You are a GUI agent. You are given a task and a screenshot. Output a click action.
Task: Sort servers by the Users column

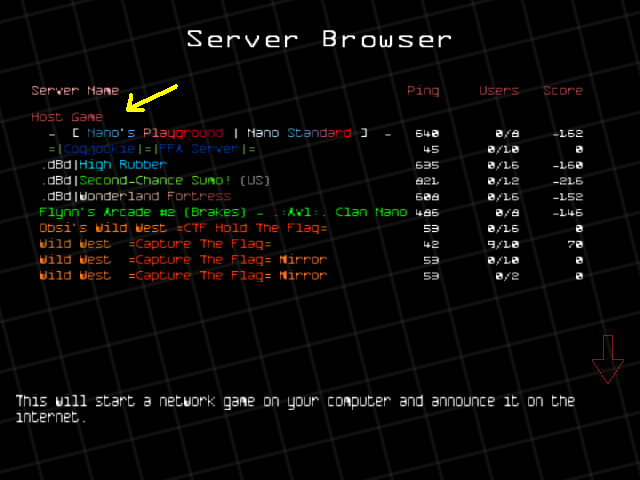(x=499, y=91)
